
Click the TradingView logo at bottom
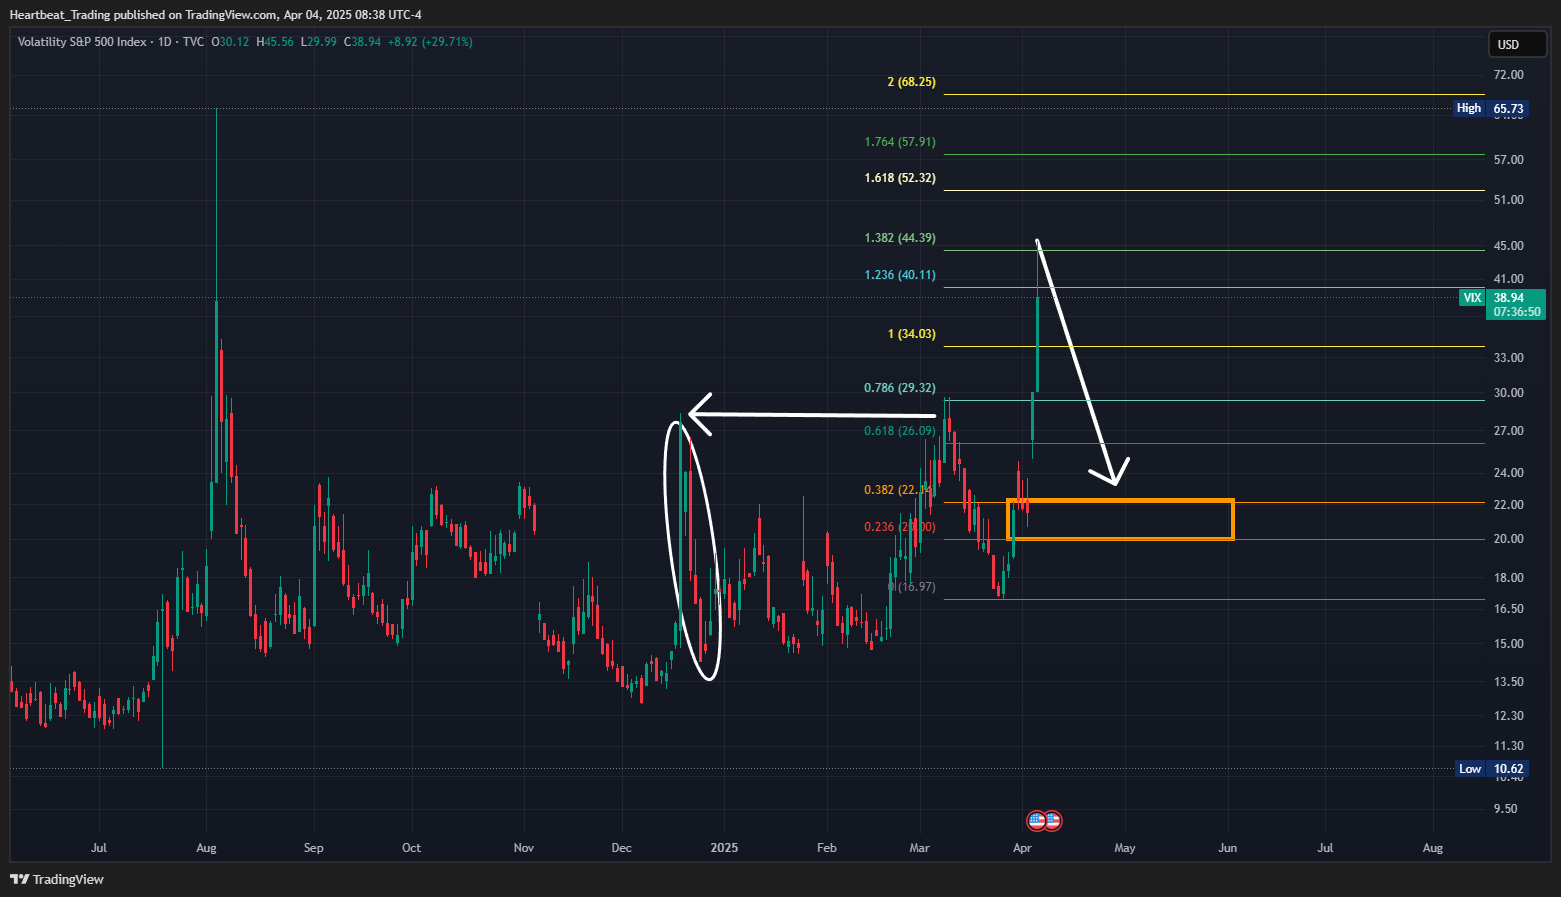point(57,879)
